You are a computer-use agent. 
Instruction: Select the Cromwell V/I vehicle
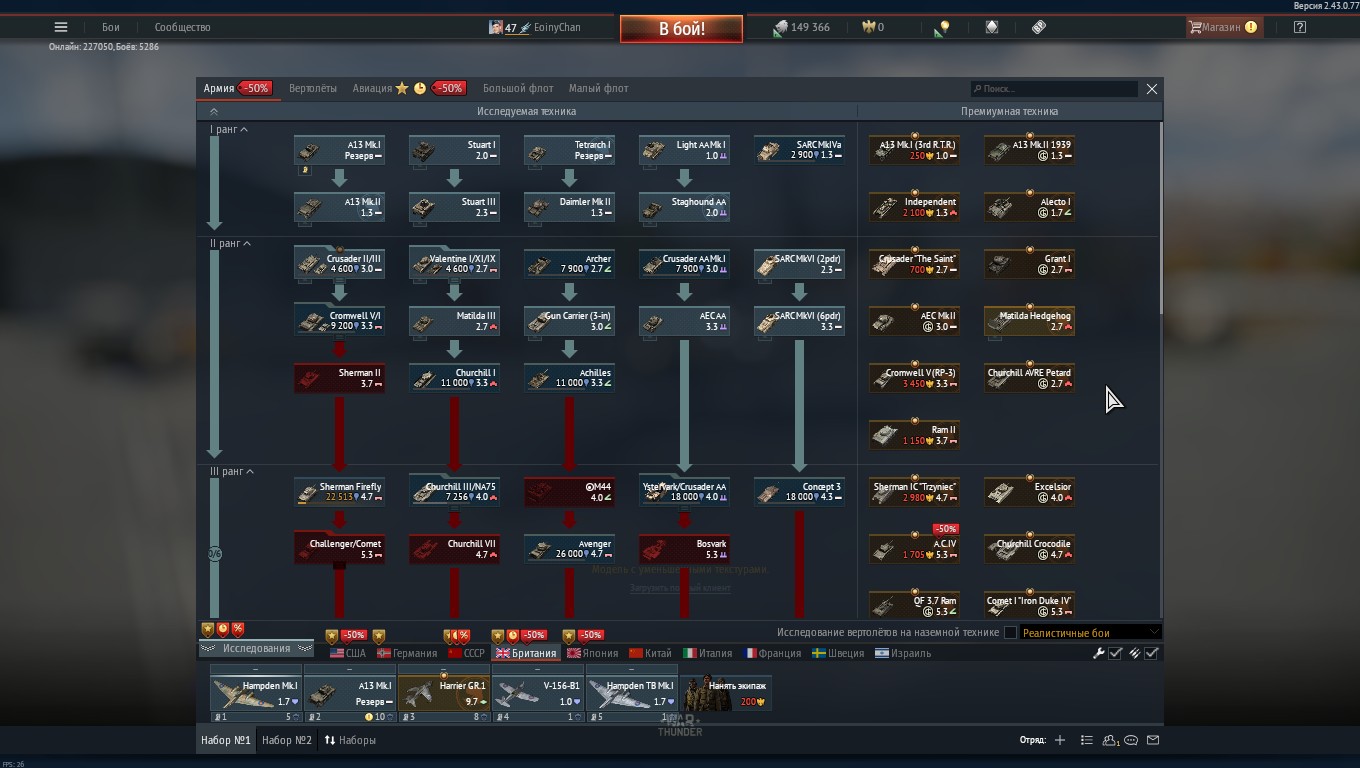coord(339,320)
